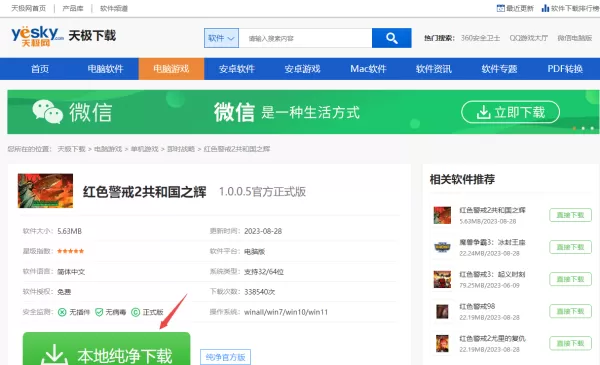600x365 pixels.
Task: Click the first banner carousel dot
Action: point(574,129)
